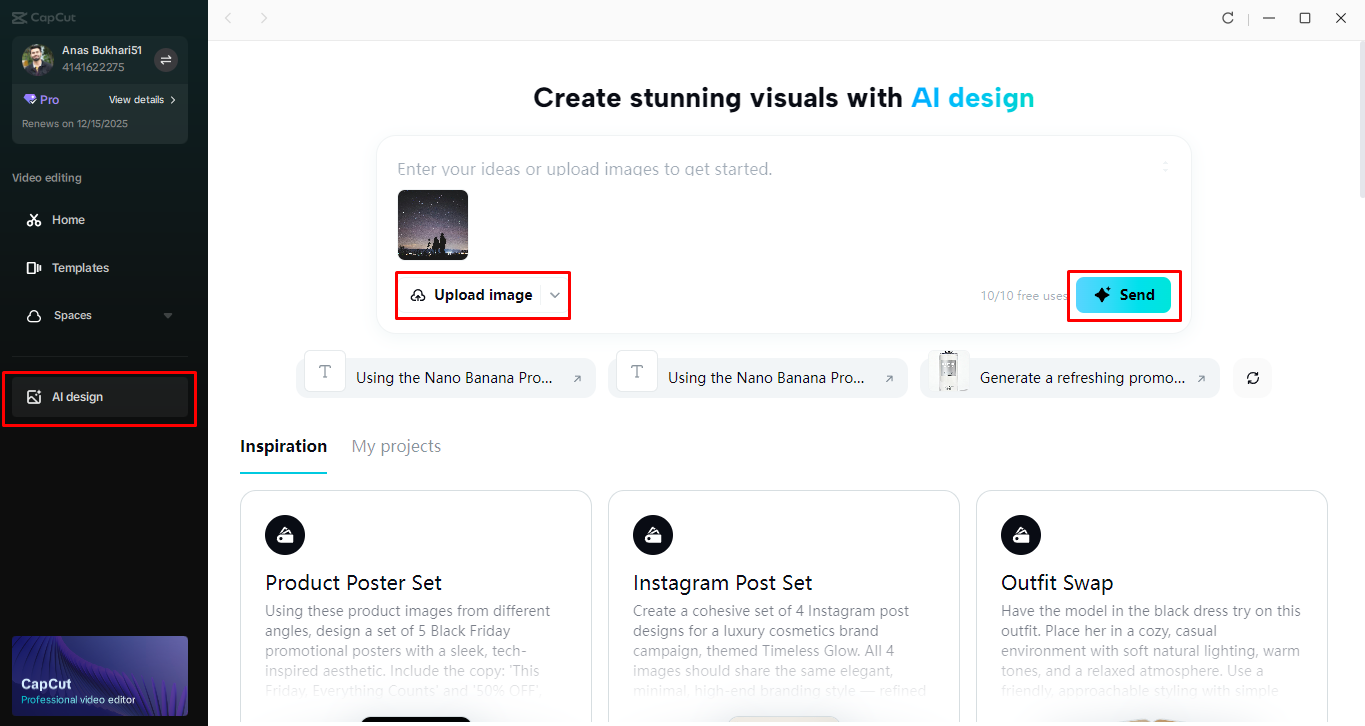Open the Spaces section
This screenshot has width=1365, height=726.
click(72, 315)
